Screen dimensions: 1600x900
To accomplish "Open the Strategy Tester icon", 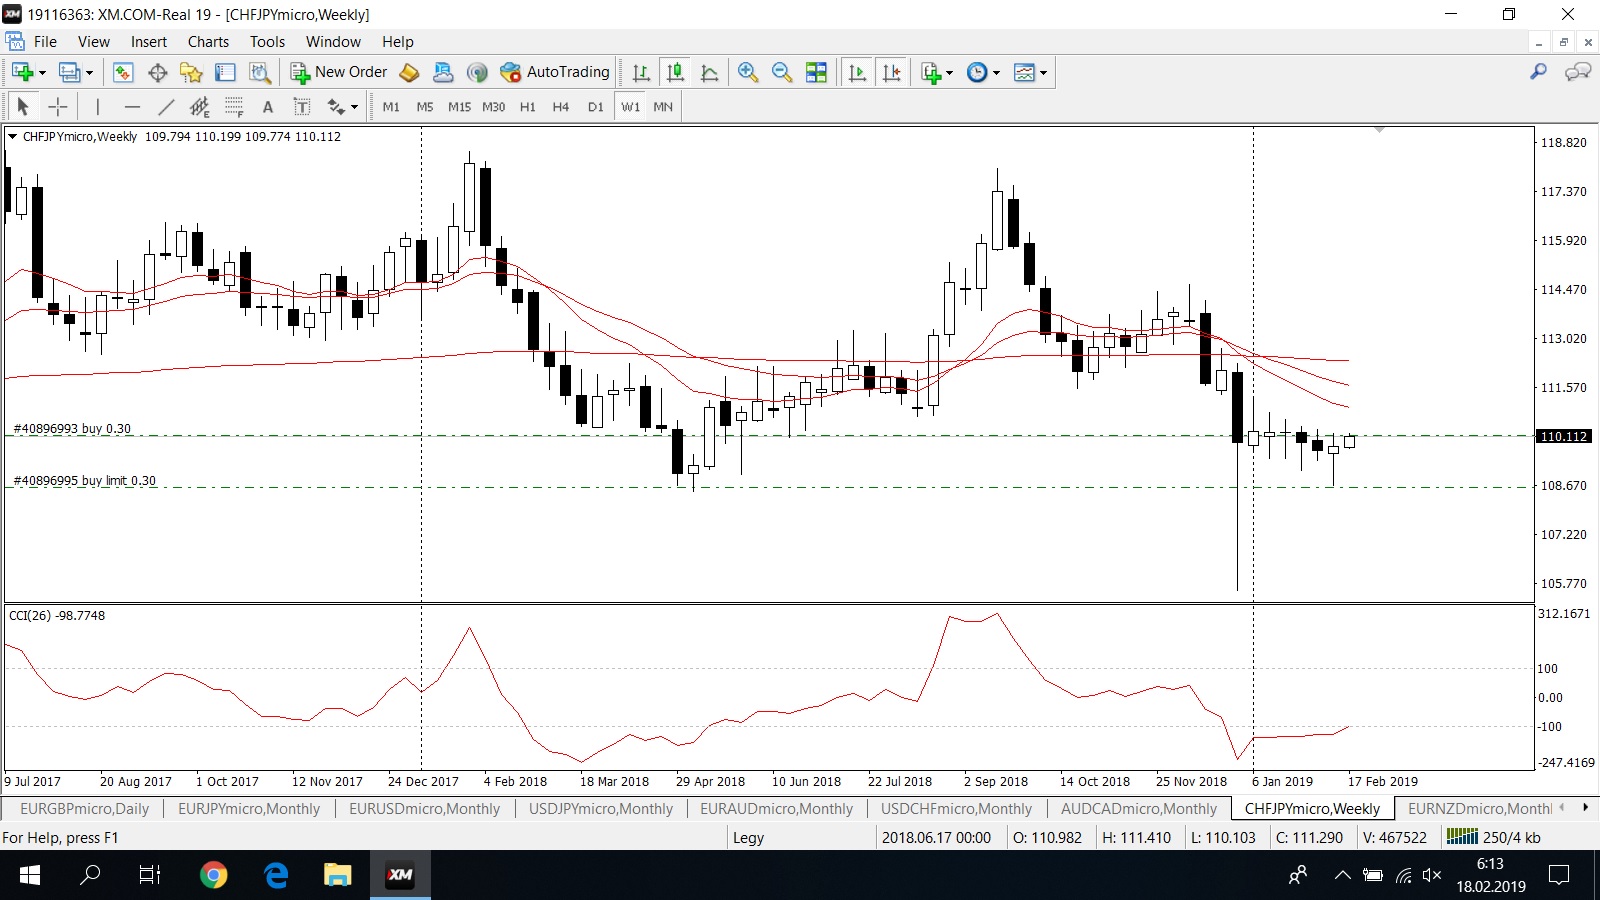I will click(260, 72).
